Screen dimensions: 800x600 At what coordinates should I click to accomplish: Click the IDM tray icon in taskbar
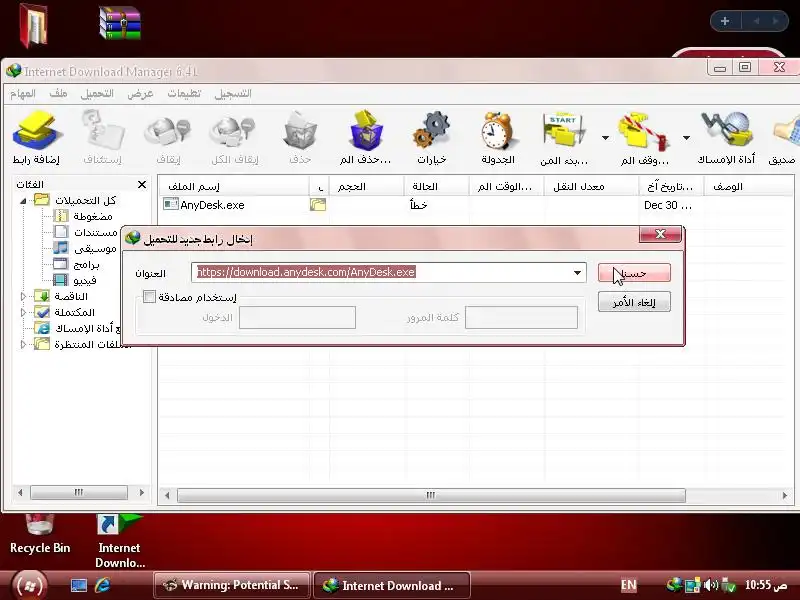click(x=675, y=584)
